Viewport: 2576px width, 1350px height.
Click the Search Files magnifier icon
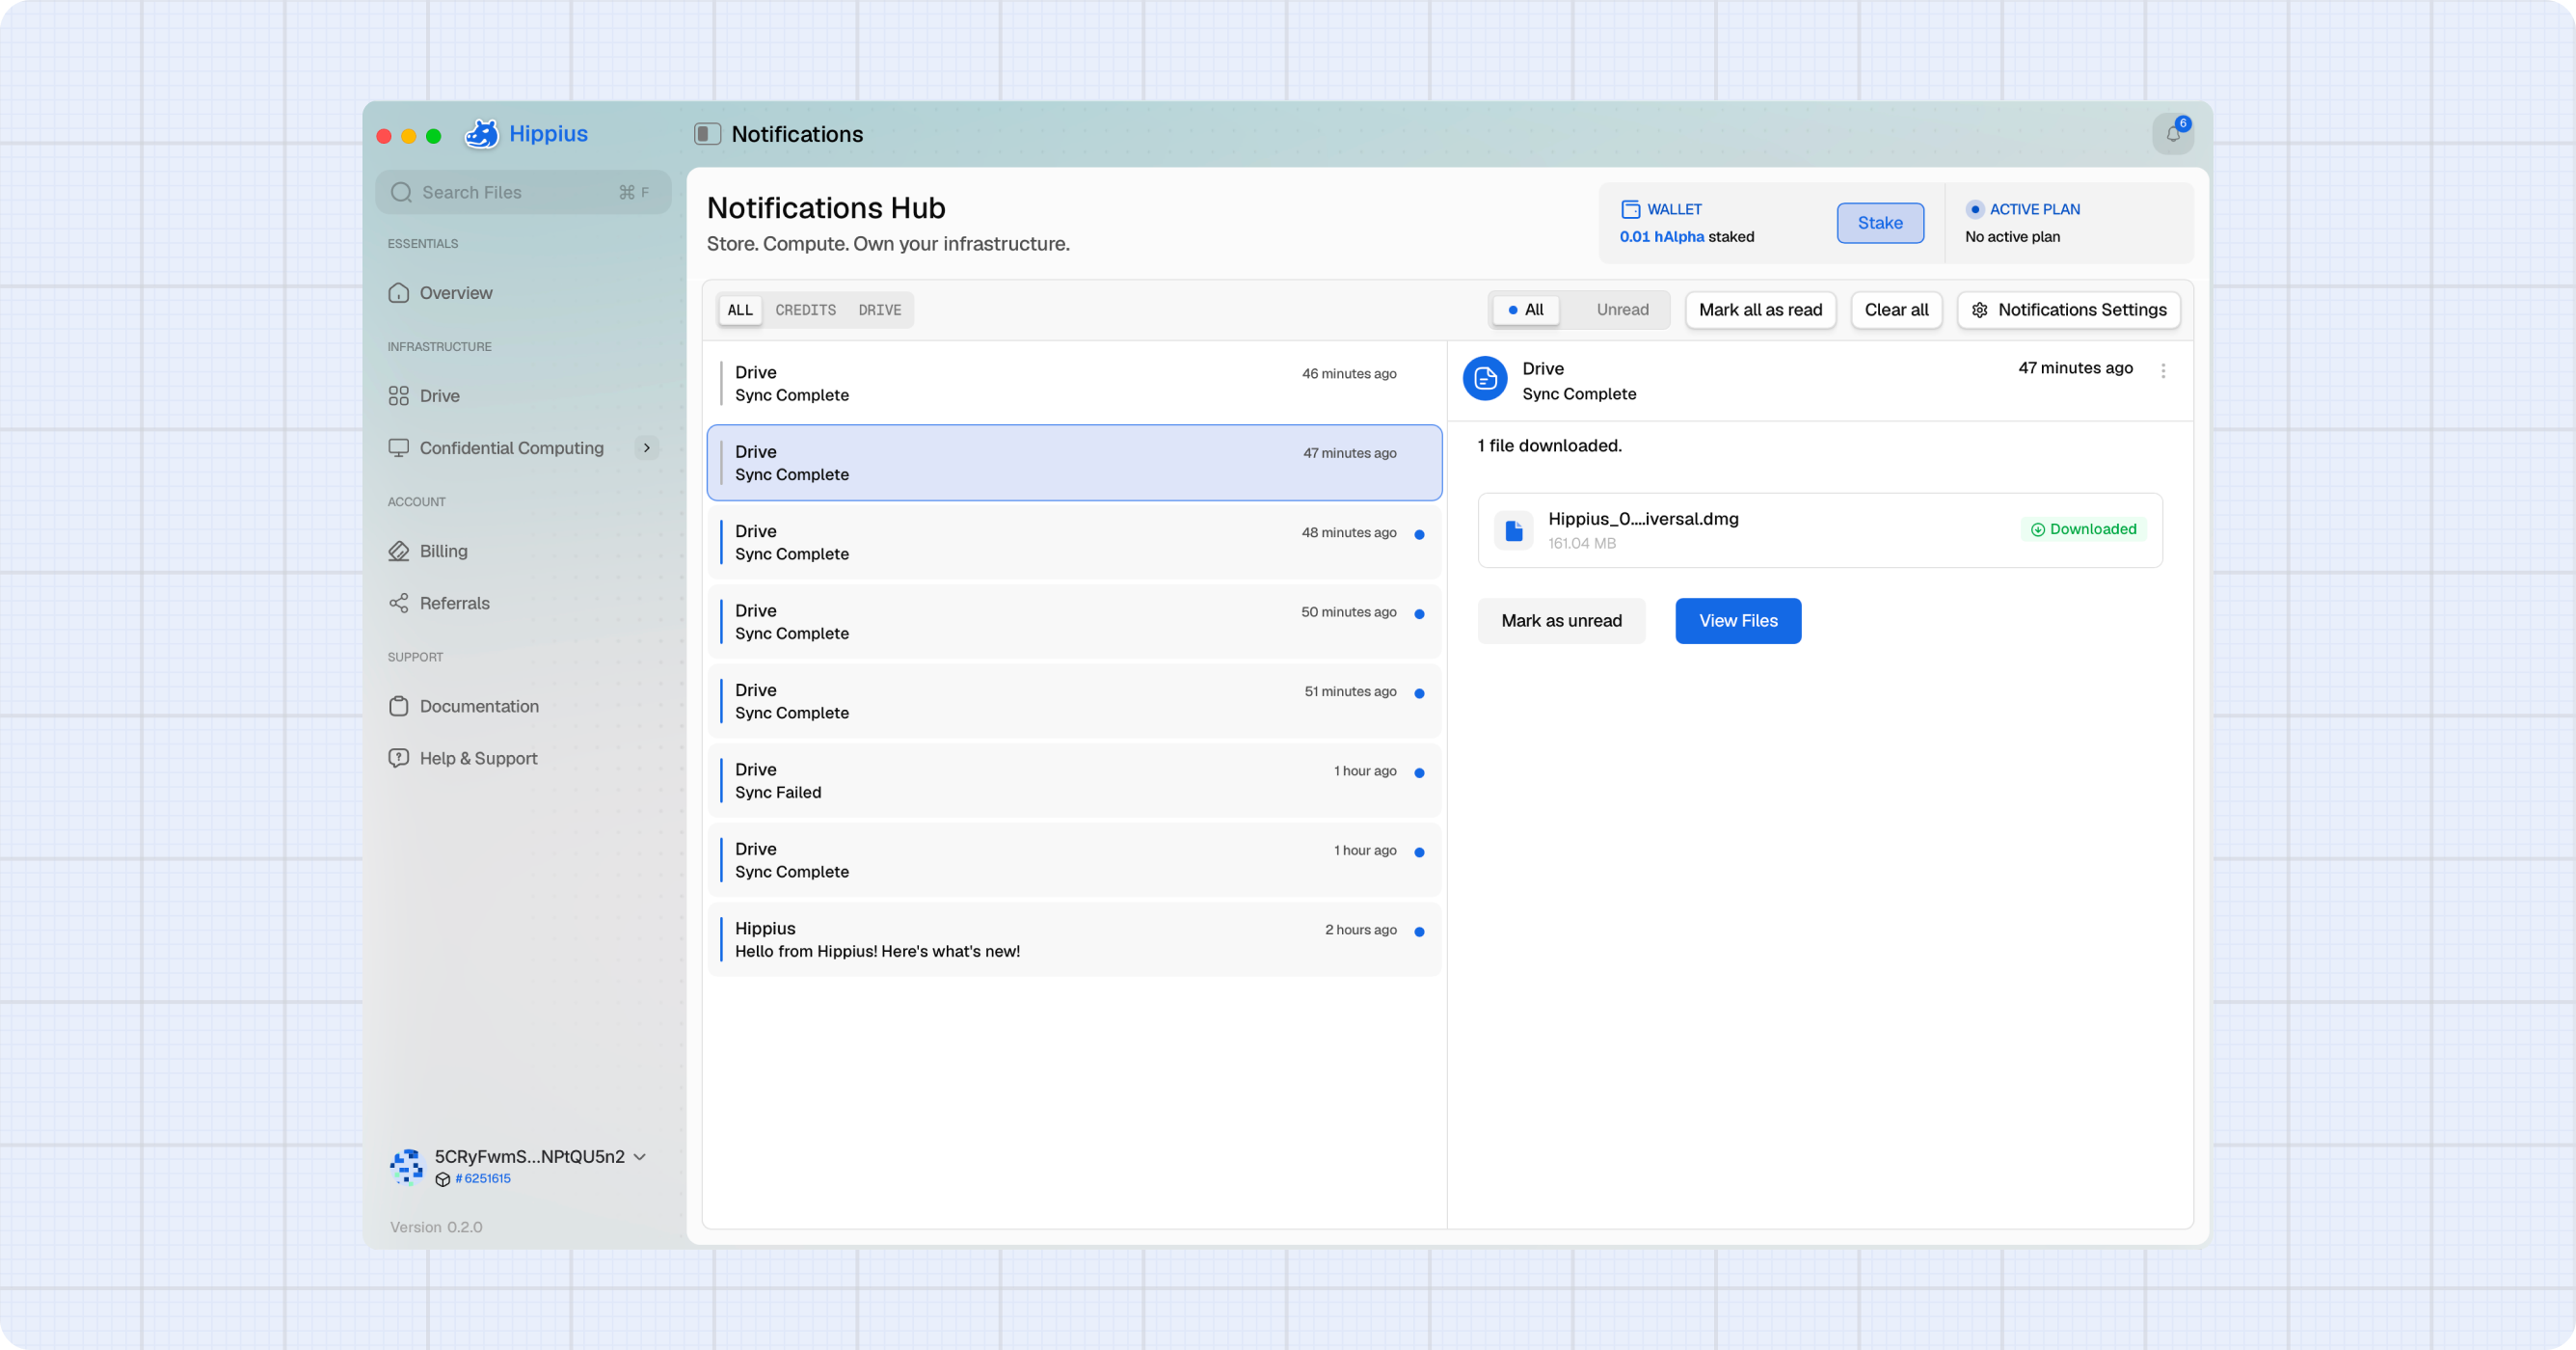coord(402,192)
